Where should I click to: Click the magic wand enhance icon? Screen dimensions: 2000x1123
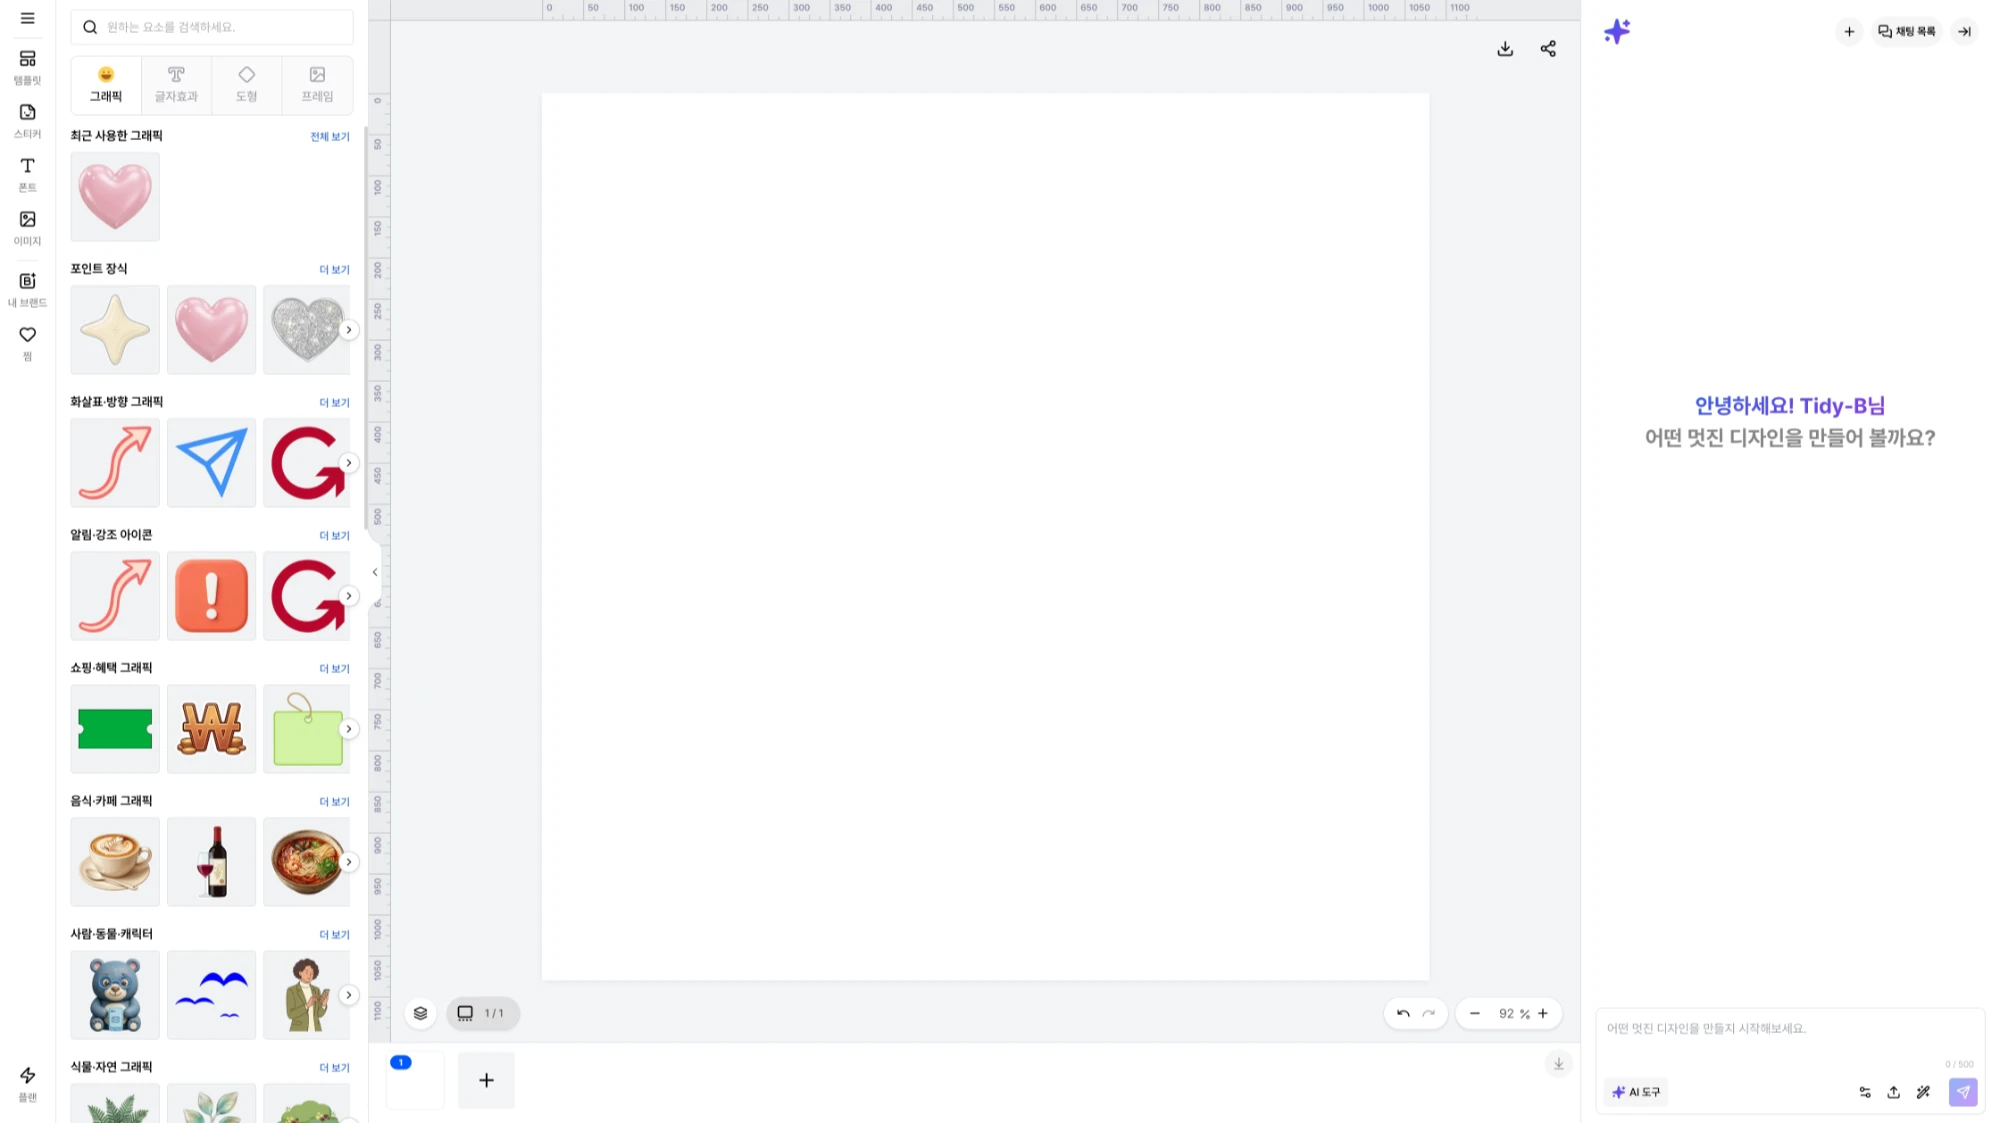tap(1923, 1092)
